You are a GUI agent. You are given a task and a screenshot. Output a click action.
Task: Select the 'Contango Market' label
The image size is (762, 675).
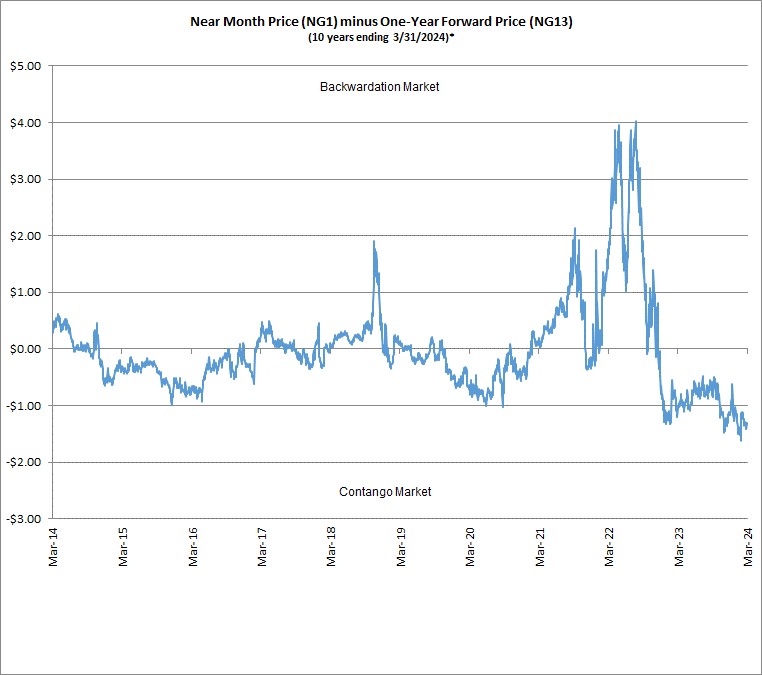pyautogui.click(x=385, y=492)
